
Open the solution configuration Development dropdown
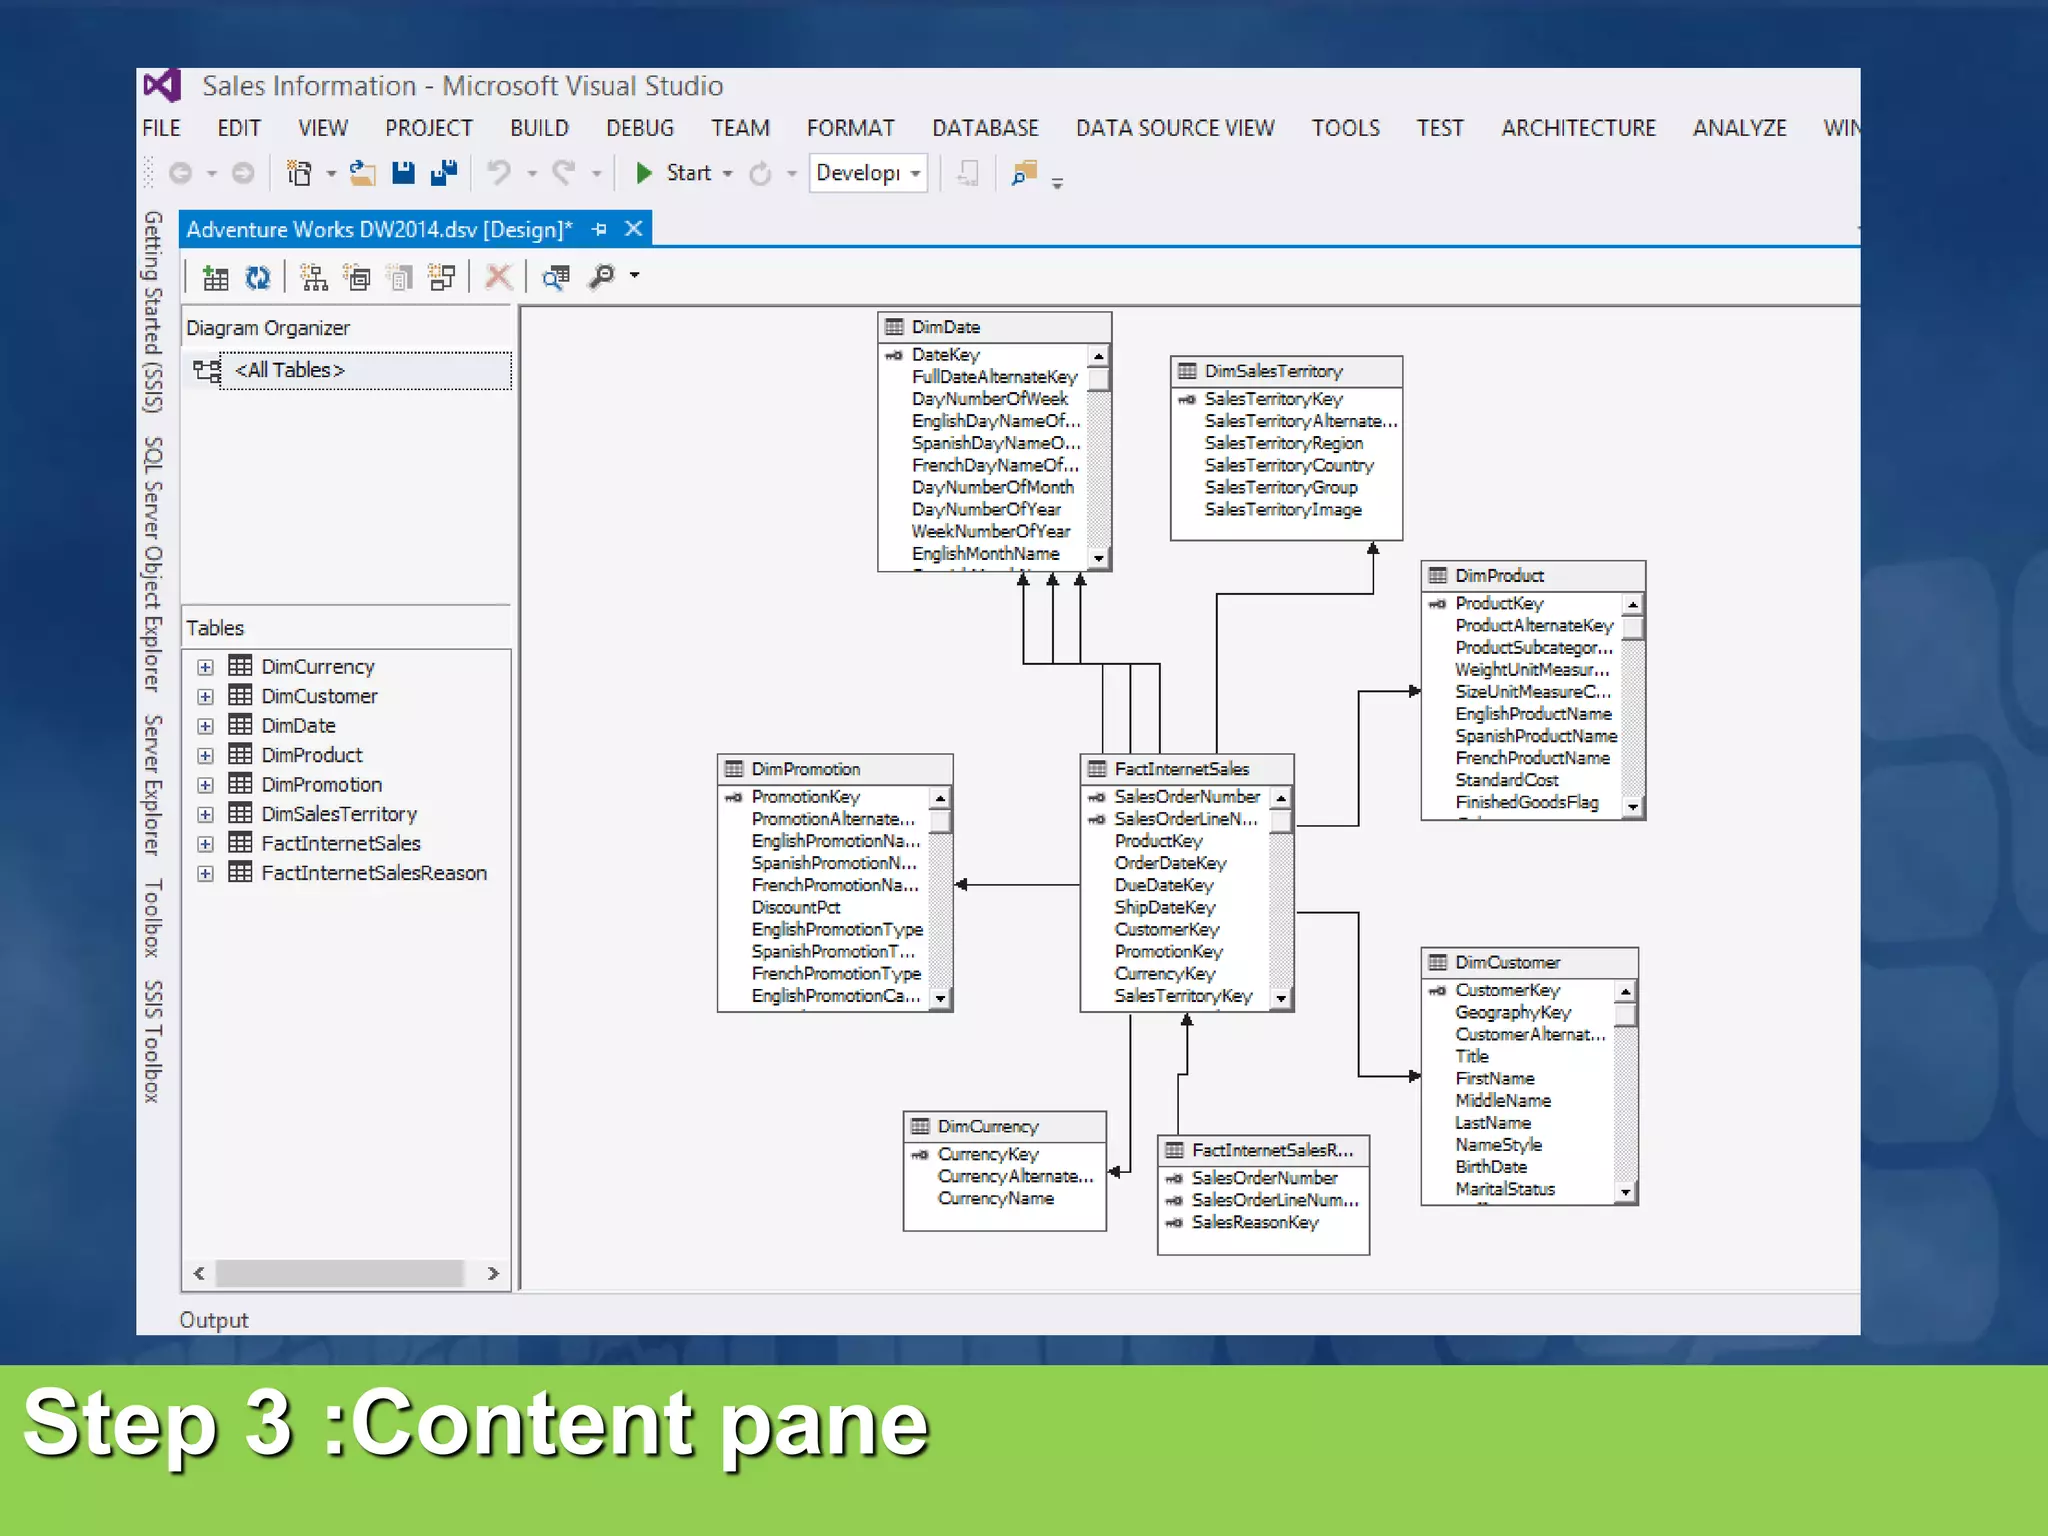click(868, 173)
